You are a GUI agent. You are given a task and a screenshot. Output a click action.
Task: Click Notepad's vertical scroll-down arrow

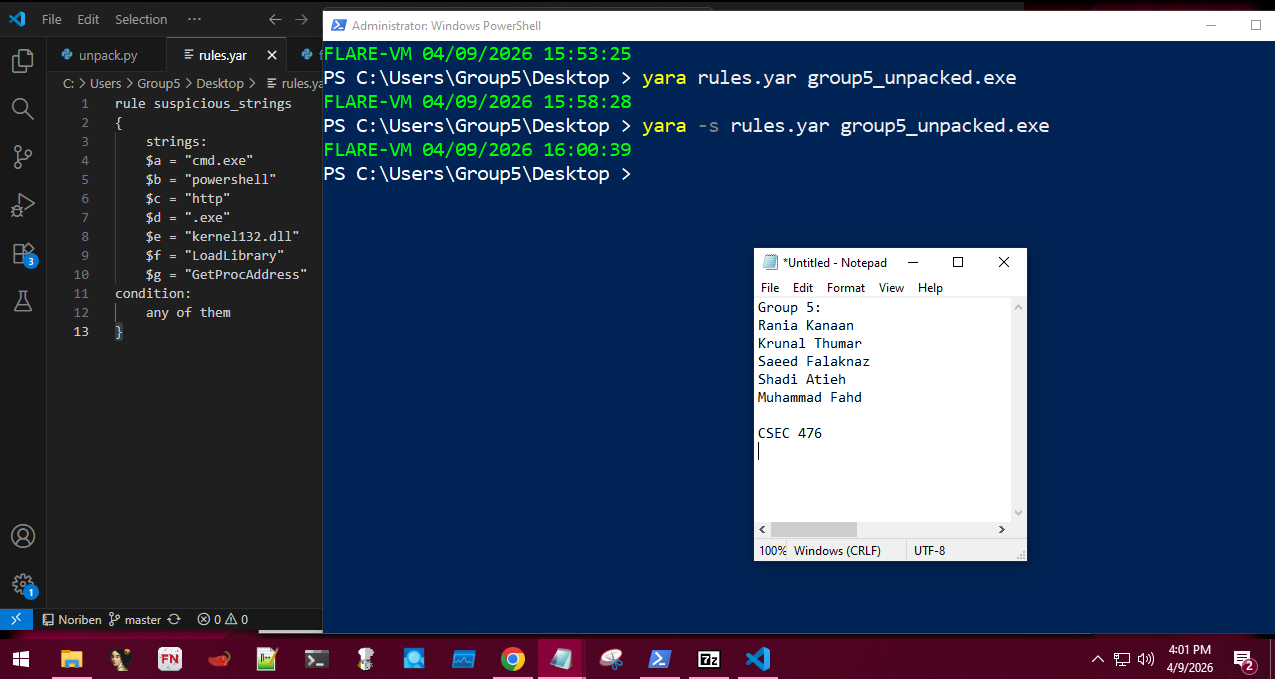pyautogui.click(x=1018, y=512)
